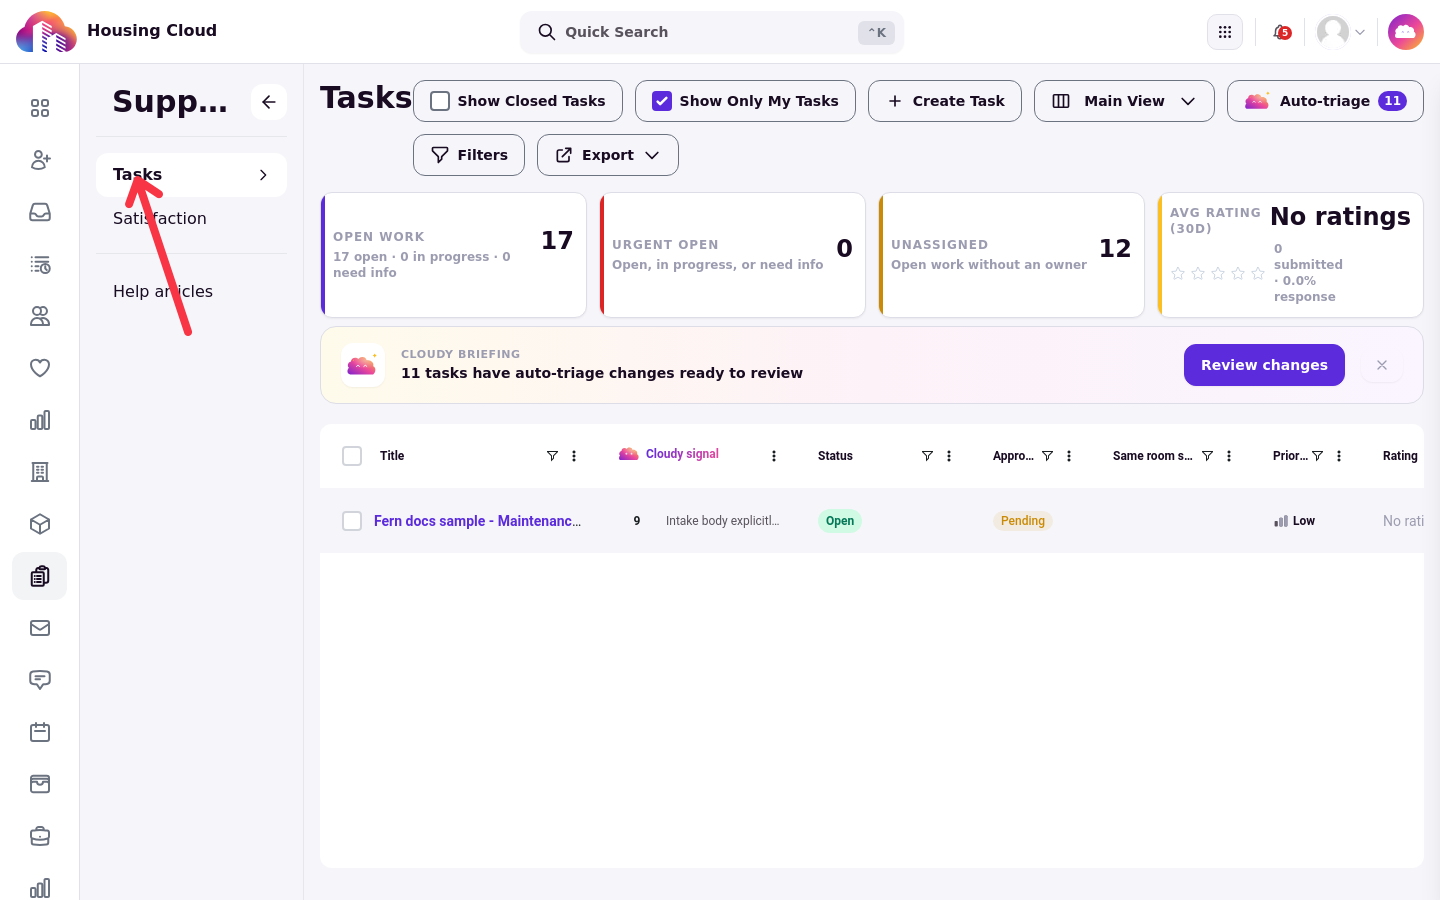This screenshot has width=1440, height=900.
Task: Click the cube package sidebar icon
Action: pyautogui.click(x=40, y=524)
